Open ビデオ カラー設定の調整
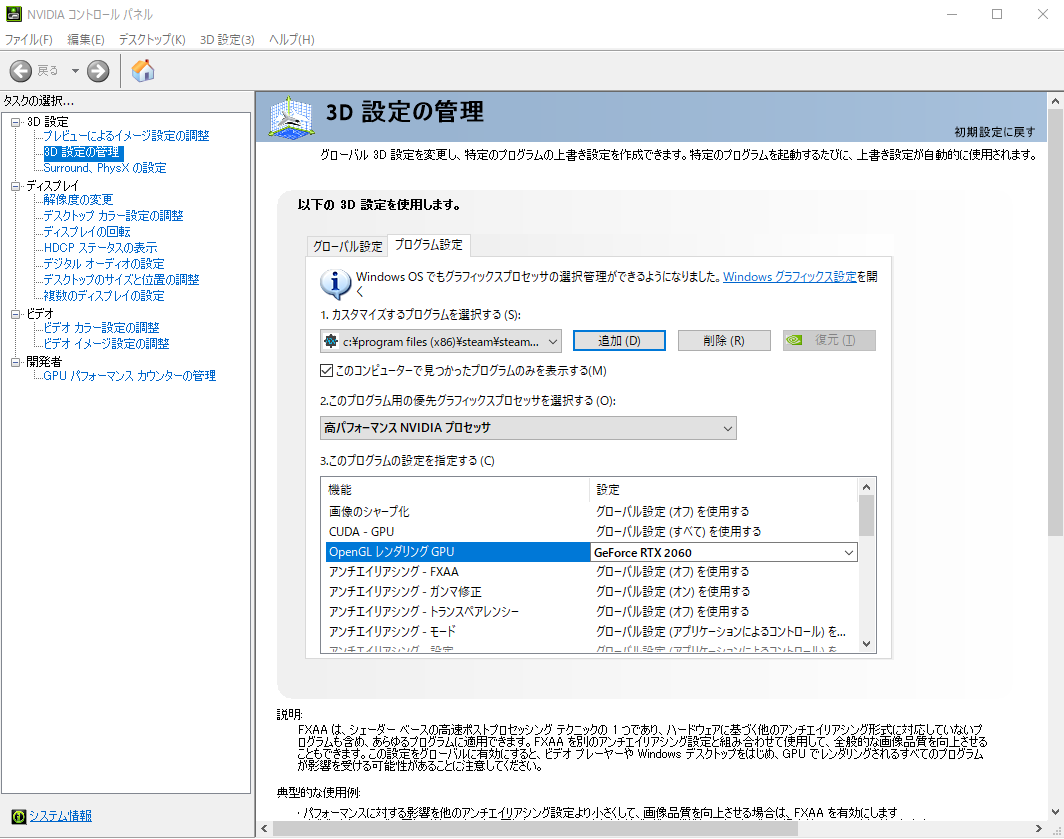This screenshot has width=1064, height=839. pyautogui.click(x=101, y=327)
